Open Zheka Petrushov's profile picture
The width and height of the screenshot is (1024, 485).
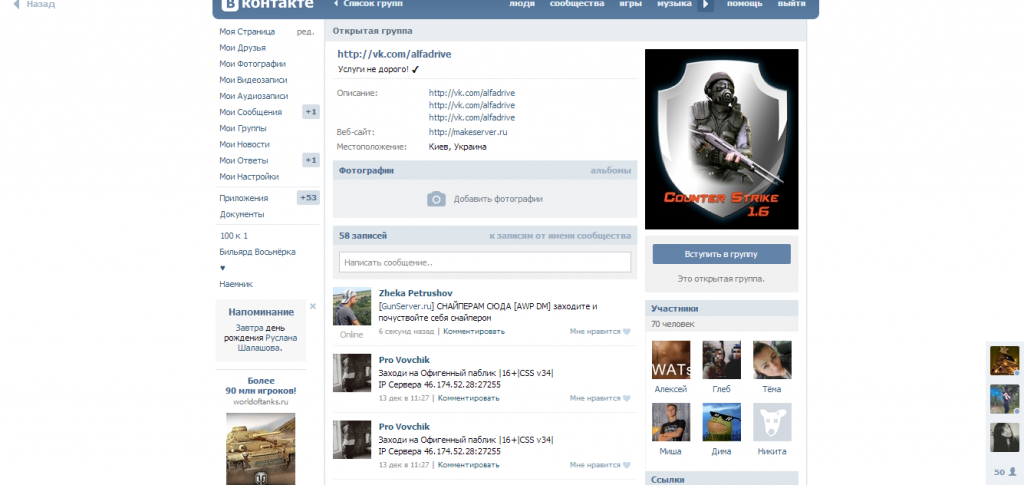click(352, 307)
